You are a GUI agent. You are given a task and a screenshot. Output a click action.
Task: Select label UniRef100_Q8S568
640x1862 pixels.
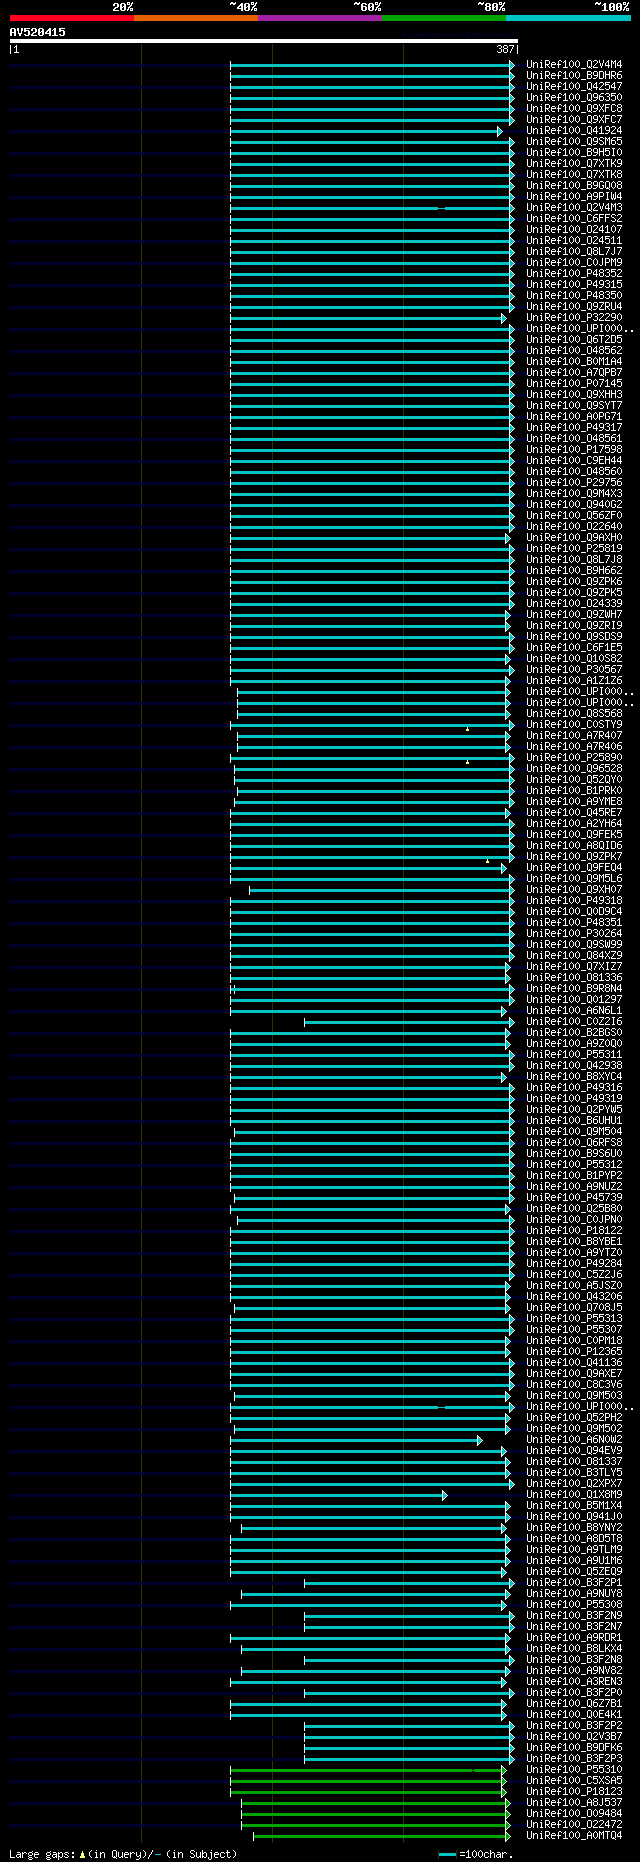coord(574,713)
